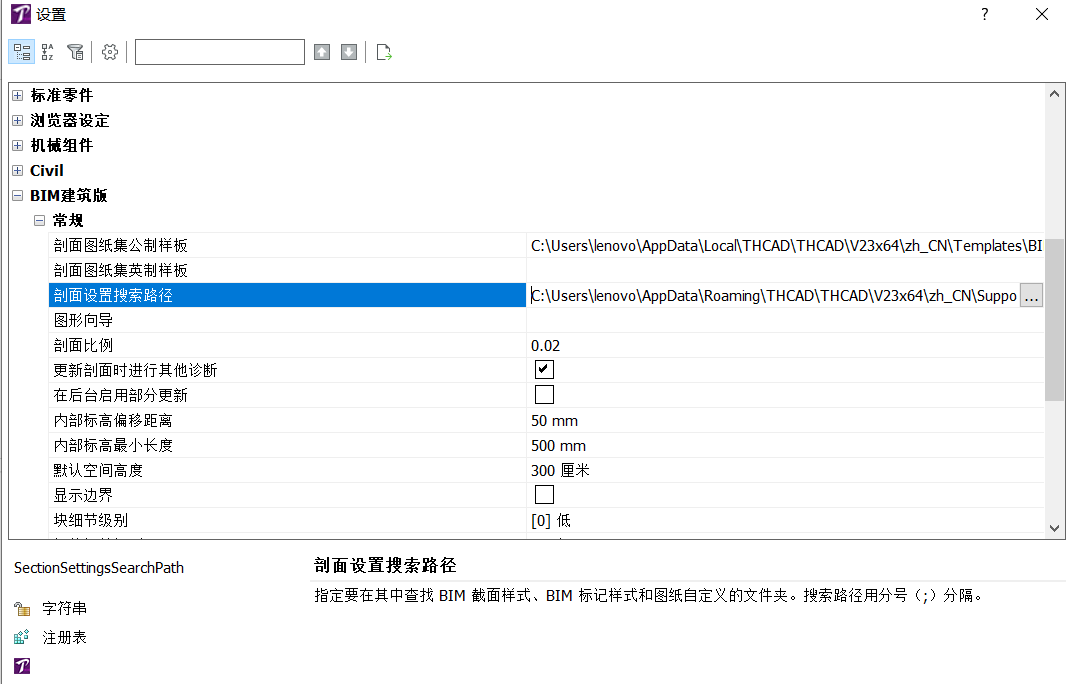Click the help question mark button
1066x684 pixels.
coord(984,14)
